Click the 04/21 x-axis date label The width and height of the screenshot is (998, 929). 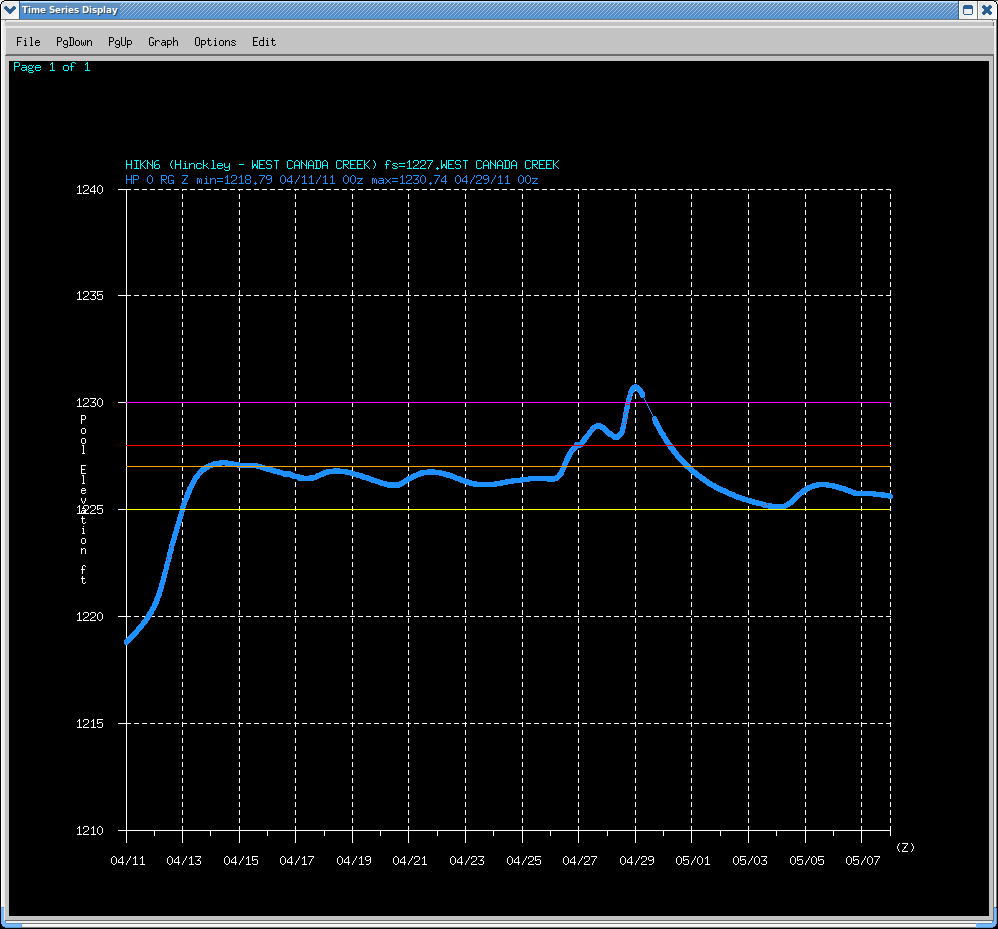tap(410, 861)
